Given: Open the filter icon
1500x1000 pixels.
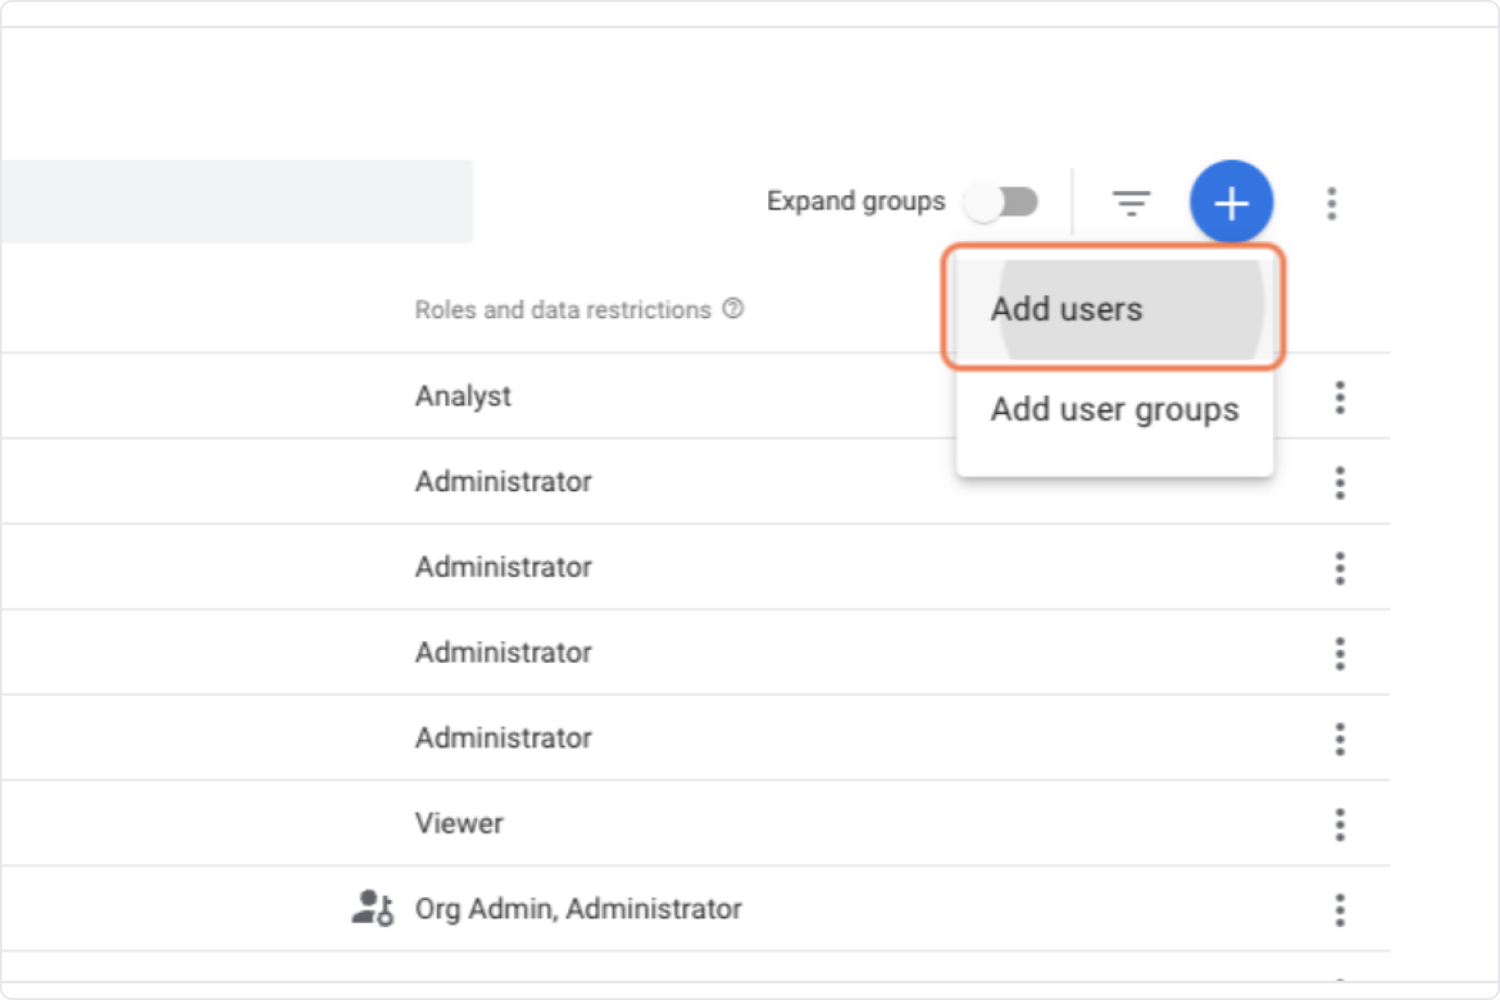Looking at the screenshot, I should point(1131,202).
